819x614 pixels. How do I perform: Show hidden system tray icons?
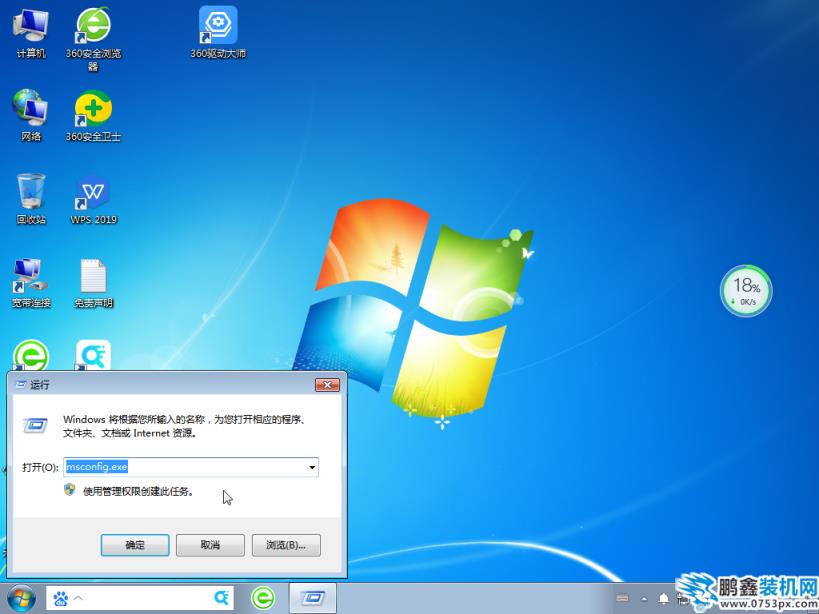click(644, 599)
